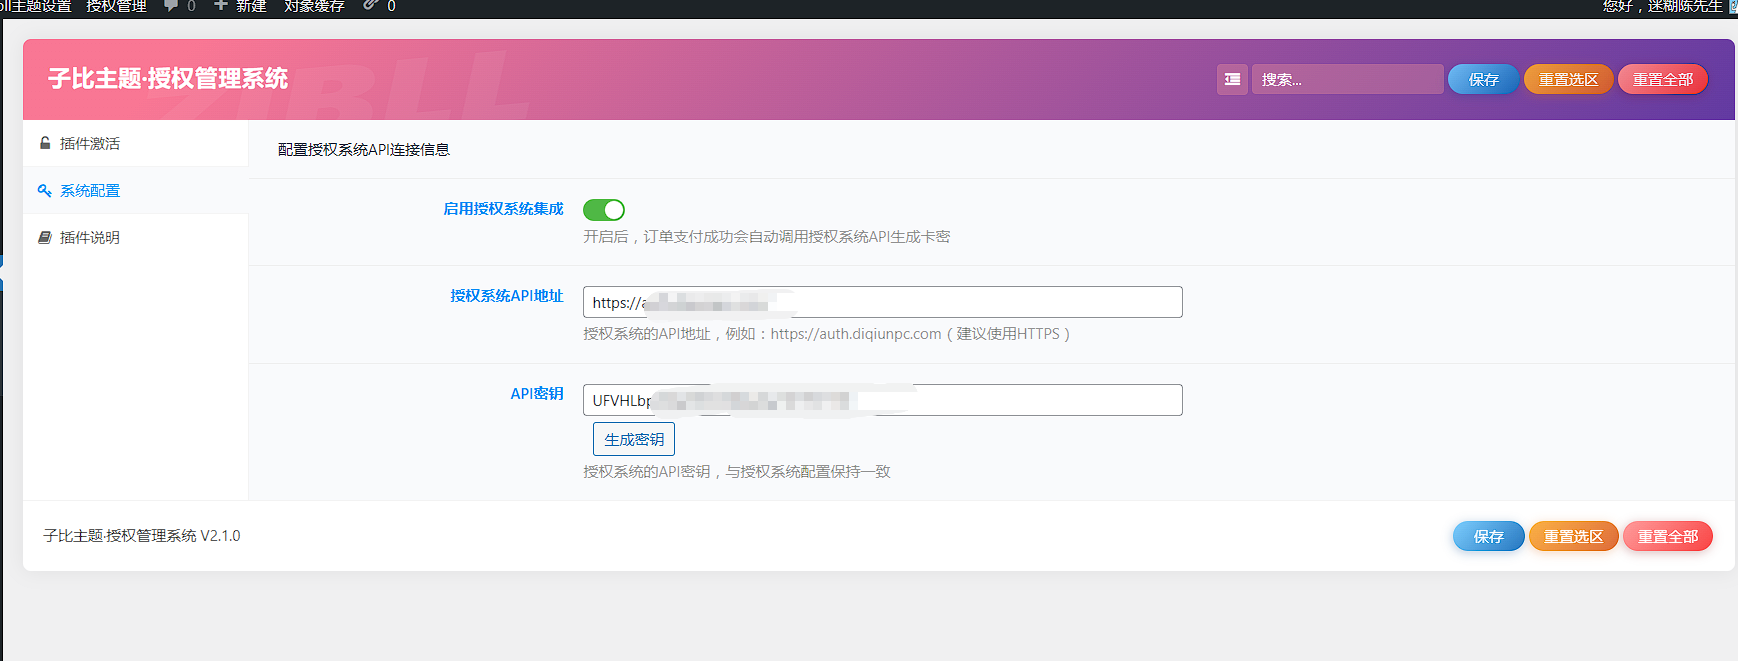This screenshot has width=1738, height=661.
Task: Click the link icon after 对象缓存
Action: pos(370,6)
